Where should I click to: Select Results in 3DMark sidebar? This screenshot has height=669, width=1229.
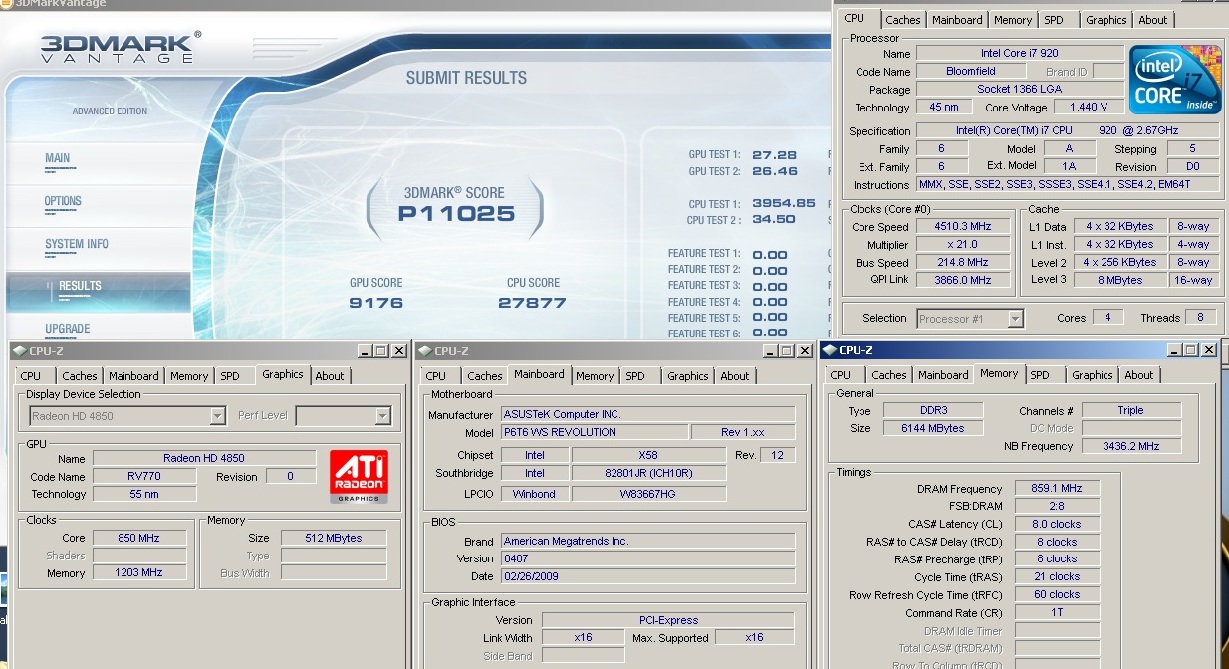click(x=80, y=286)
